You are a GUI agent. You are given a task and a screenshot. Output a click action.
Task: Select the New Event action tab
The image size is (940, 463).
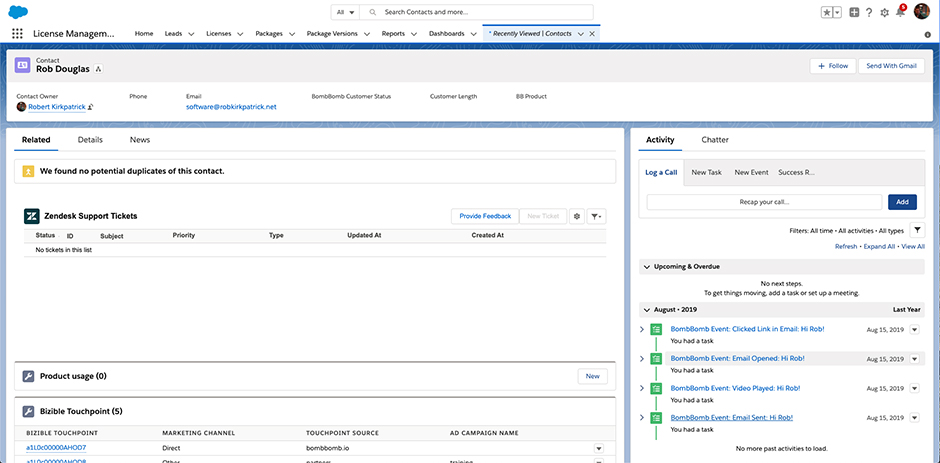pyautogui.click(x=752, y=172)
